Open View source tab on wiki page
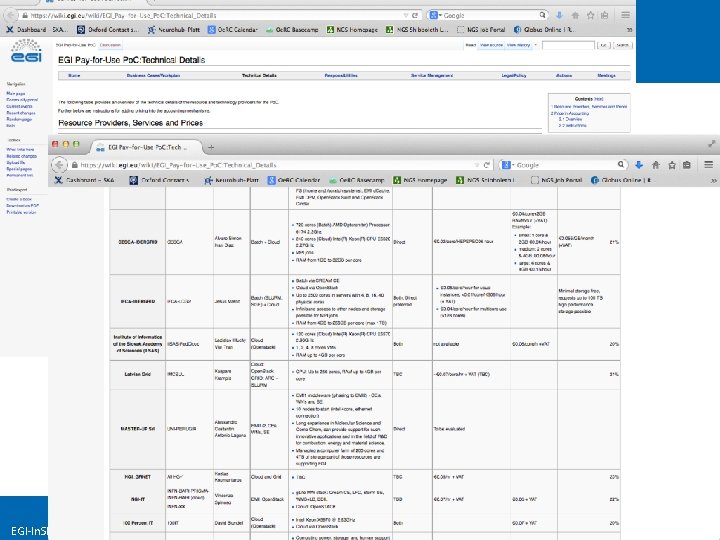The width and height of the screenshot is (720, 540). pyautogui.click(x=491, y=45)
